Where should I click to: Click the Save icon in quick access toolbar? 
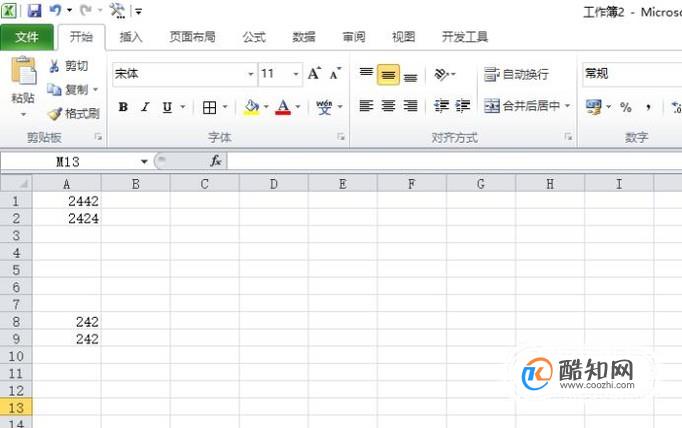pyautogui.click(x=34, y=10)
